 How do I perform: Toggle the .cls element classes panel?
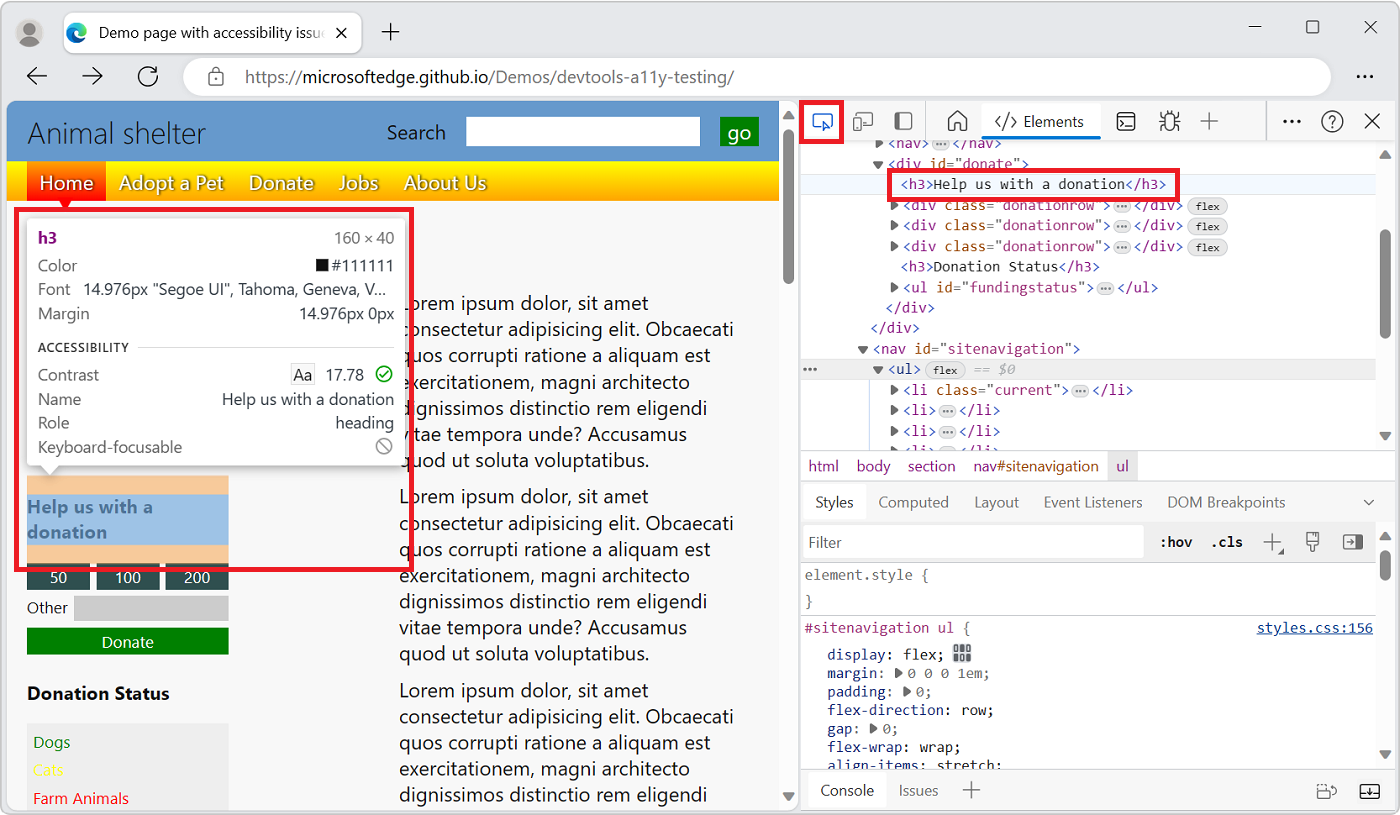click(1226, 542)
